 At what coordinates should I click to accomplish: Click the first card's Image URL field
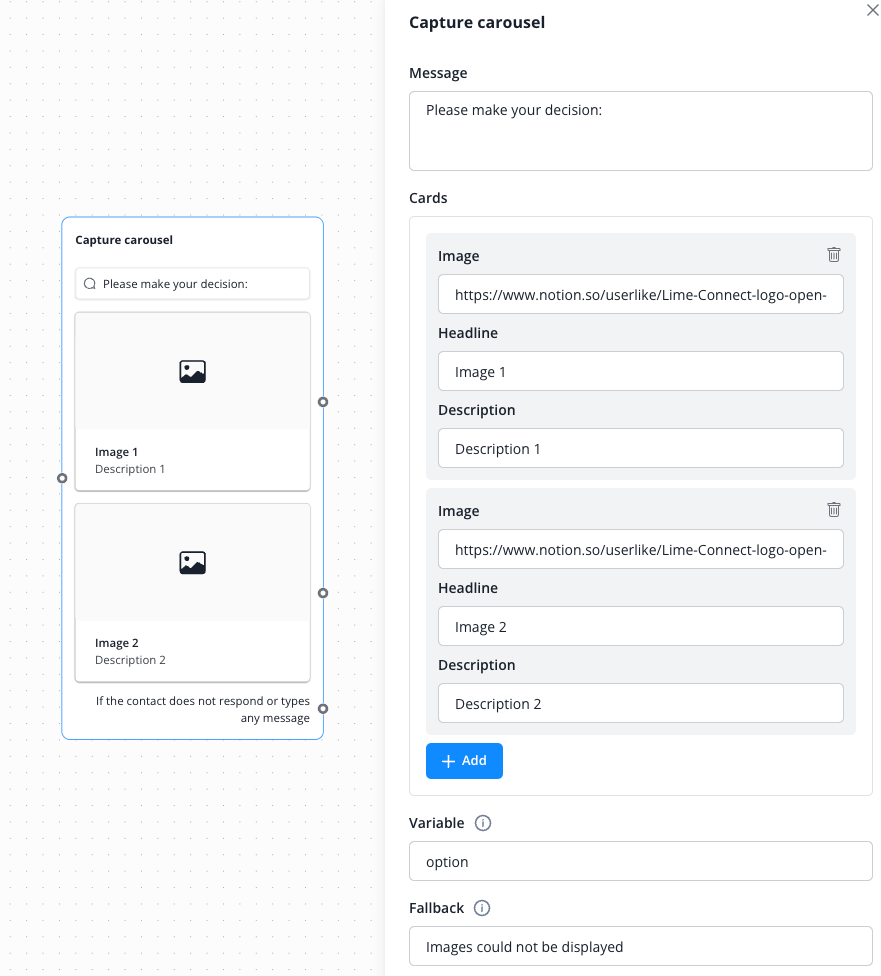click(x=640, y=295)
